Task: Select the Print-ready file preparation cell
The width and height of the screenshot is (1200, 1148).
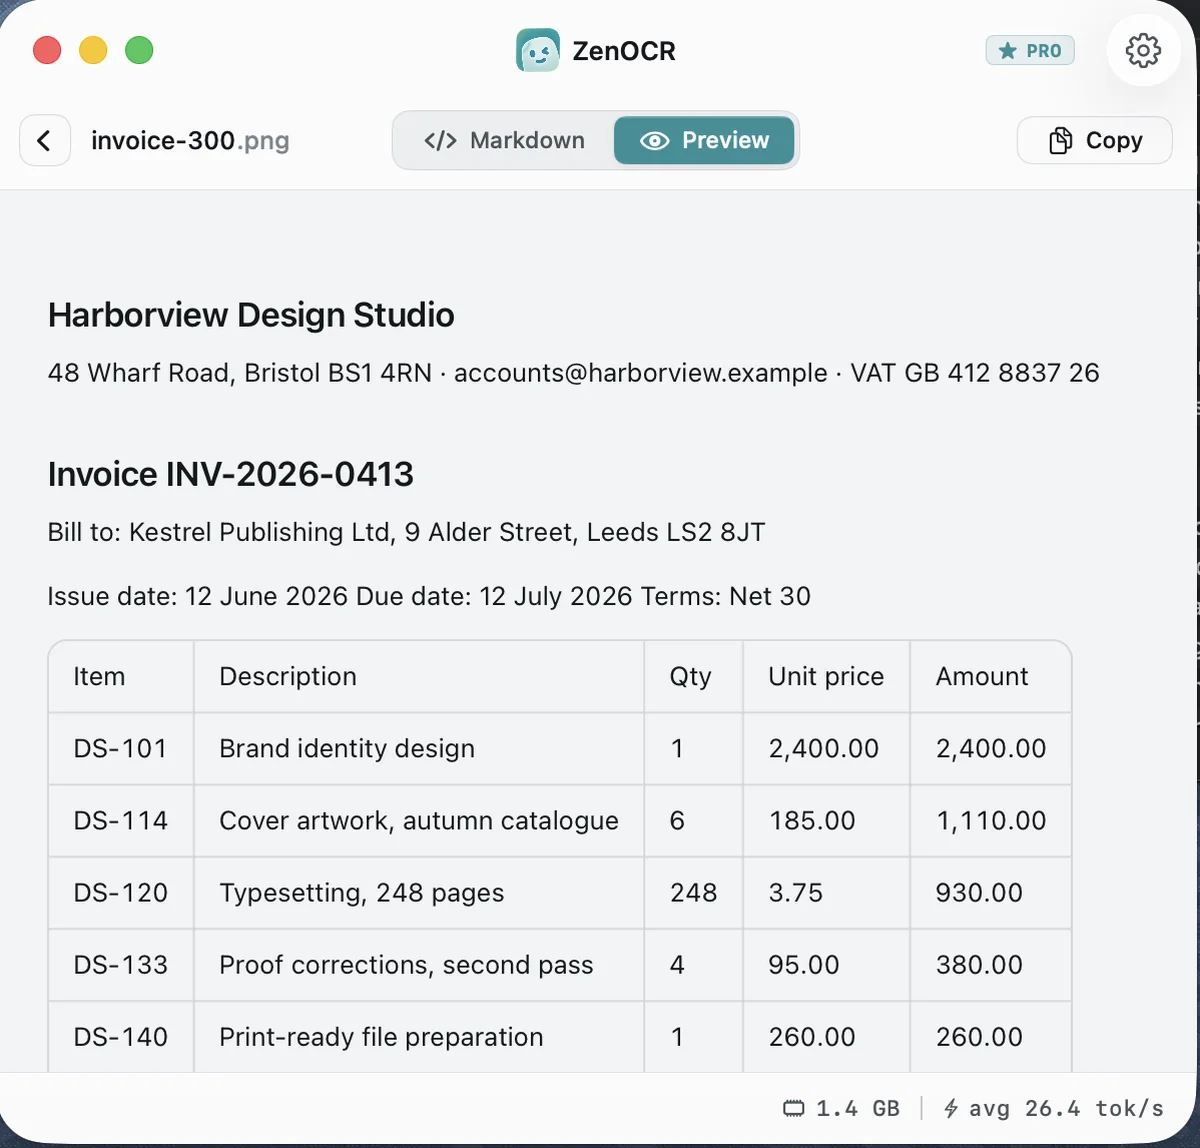Action: tap(419, 1037)
